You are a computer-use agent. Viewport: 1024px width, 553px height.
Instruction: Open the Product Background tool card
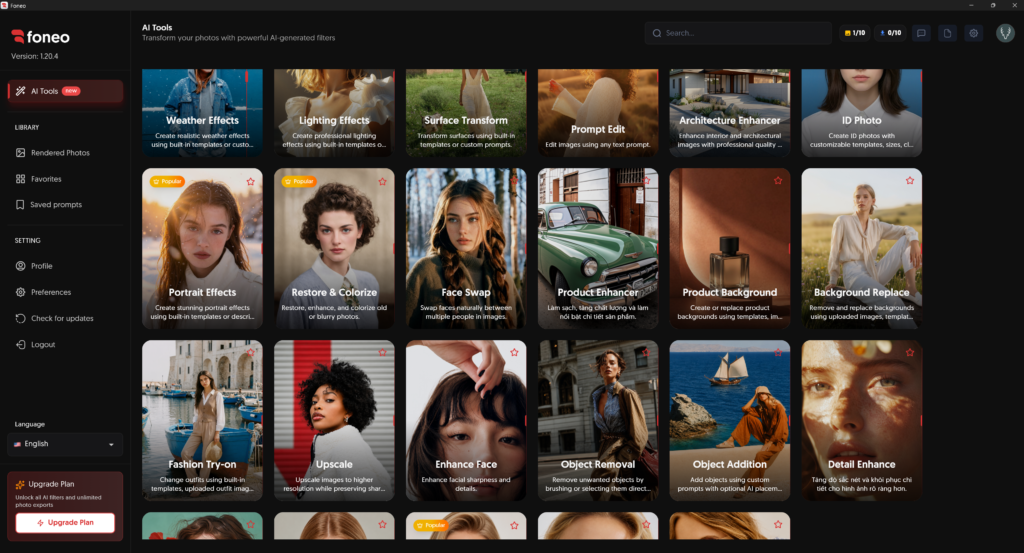pos(729,249)
